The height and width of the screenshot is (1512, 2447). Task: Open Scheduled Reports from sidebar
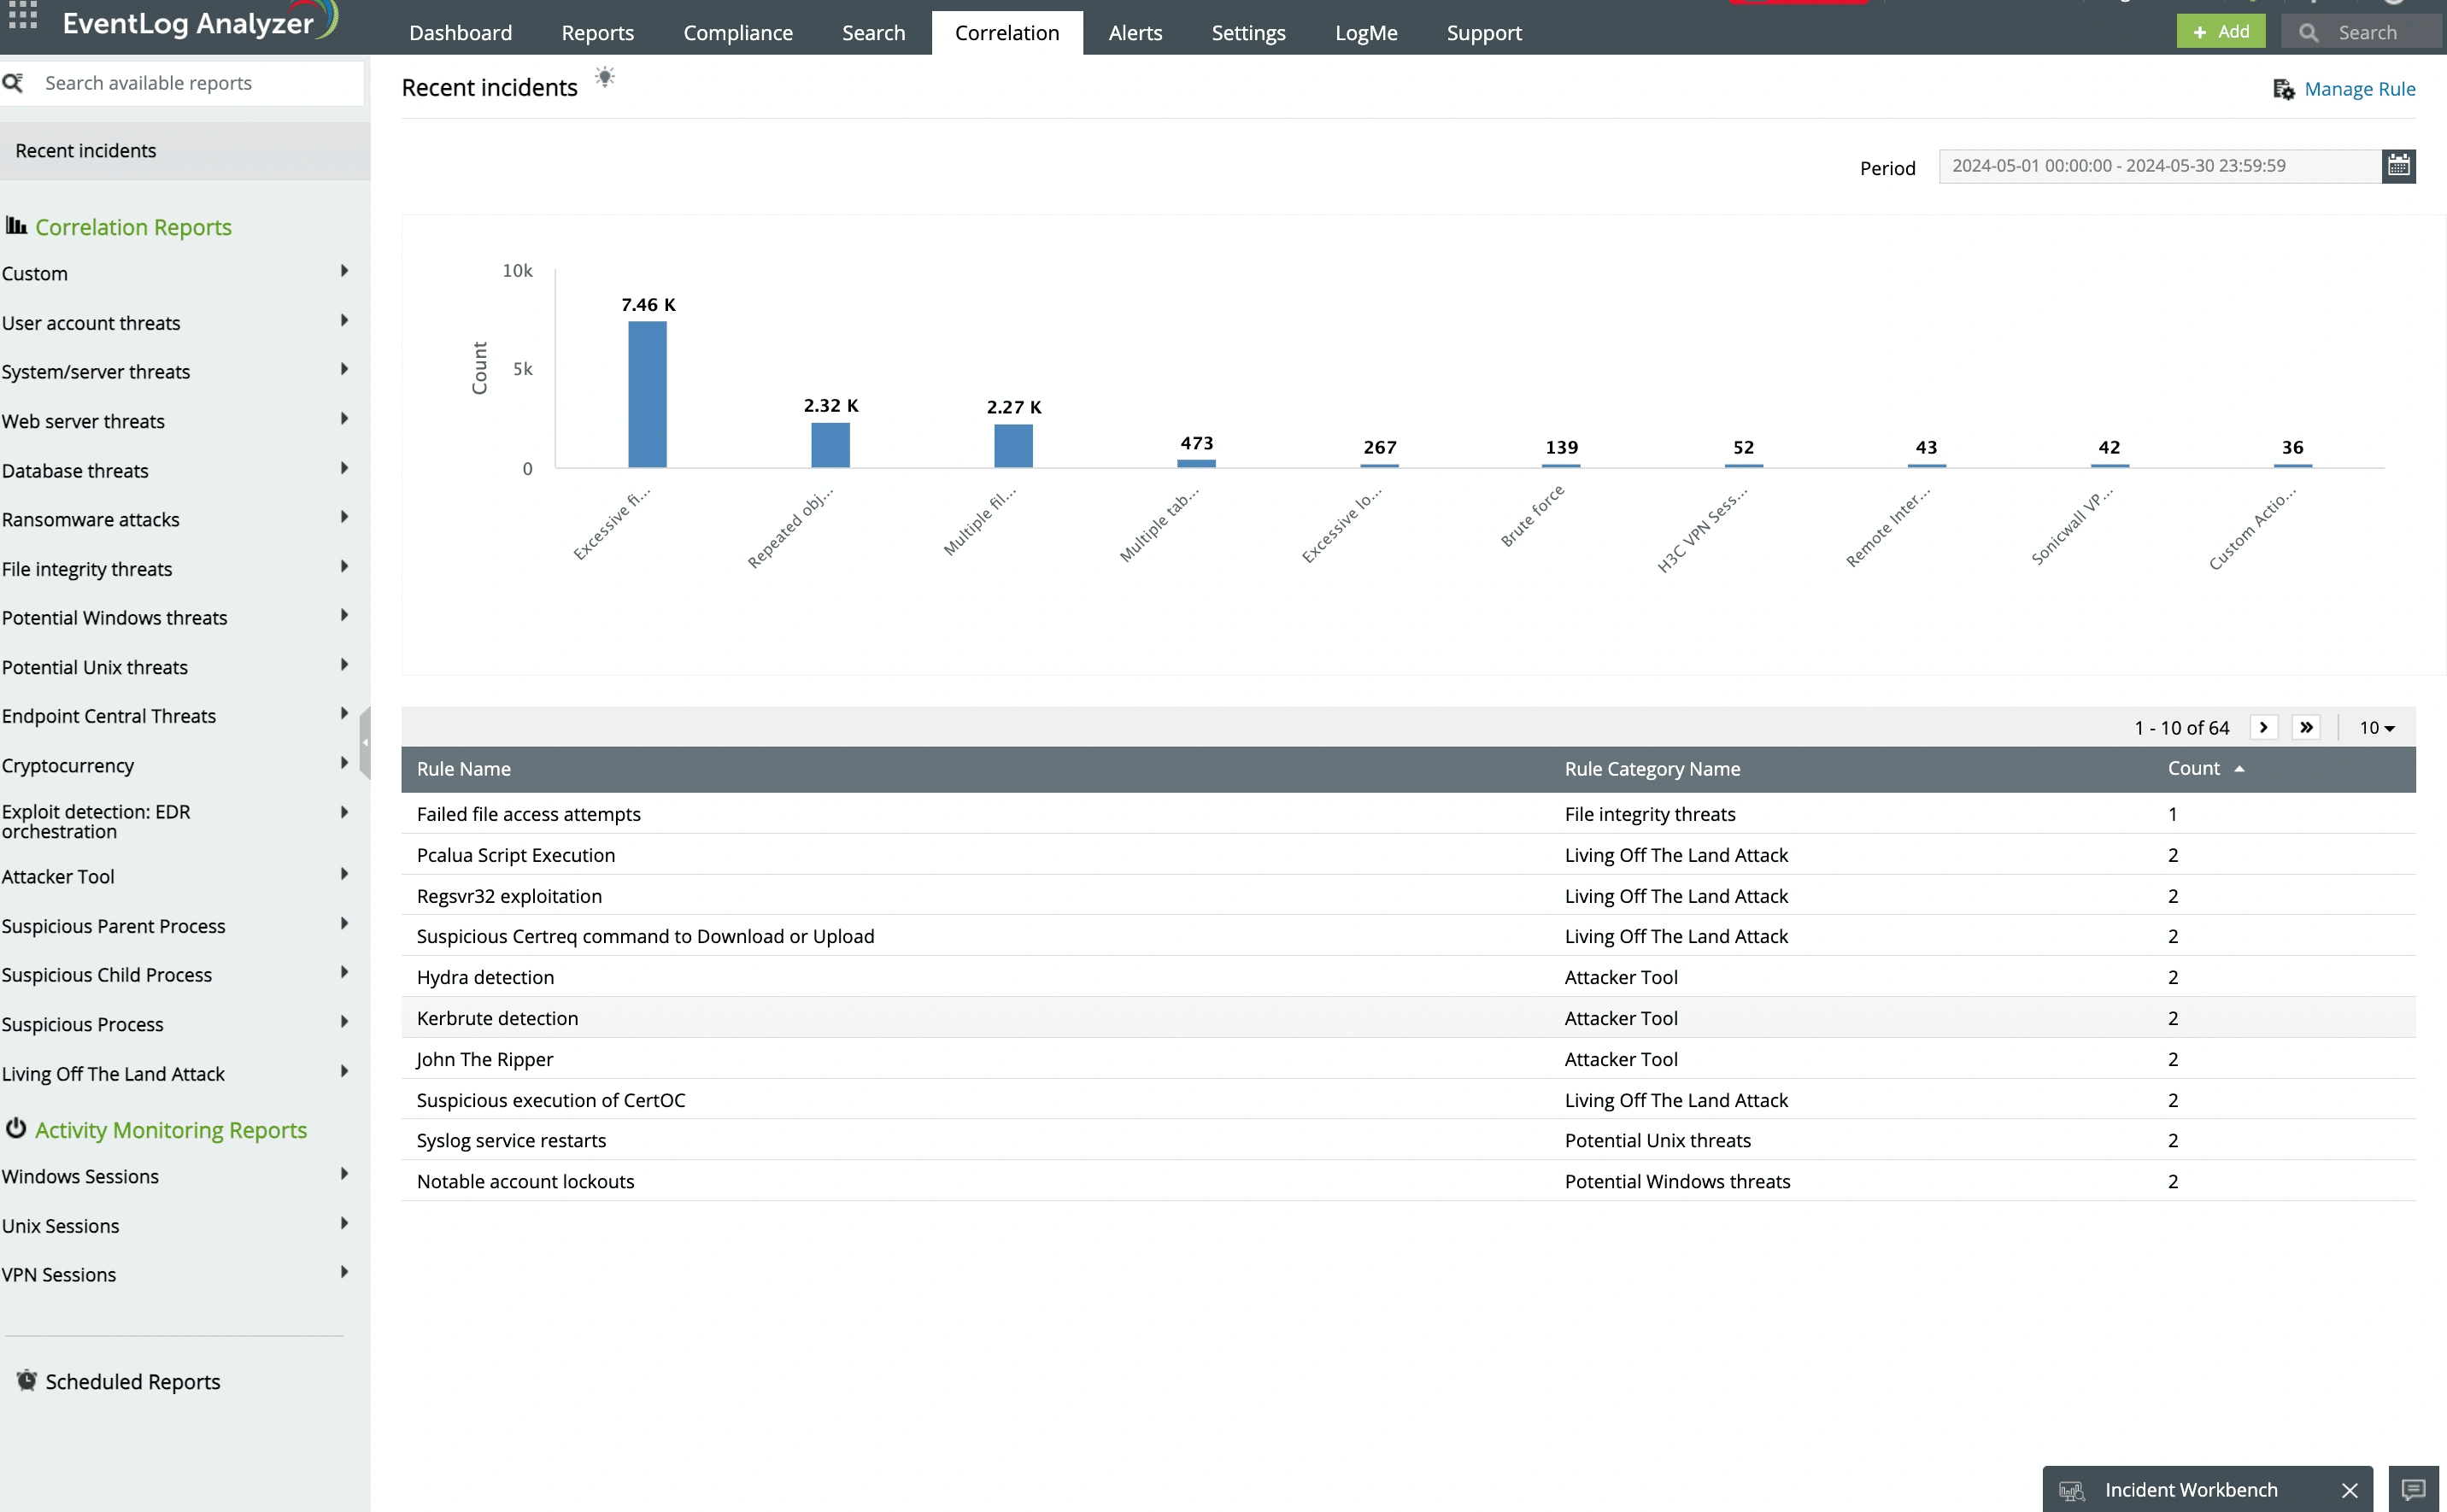(132, 1381)
